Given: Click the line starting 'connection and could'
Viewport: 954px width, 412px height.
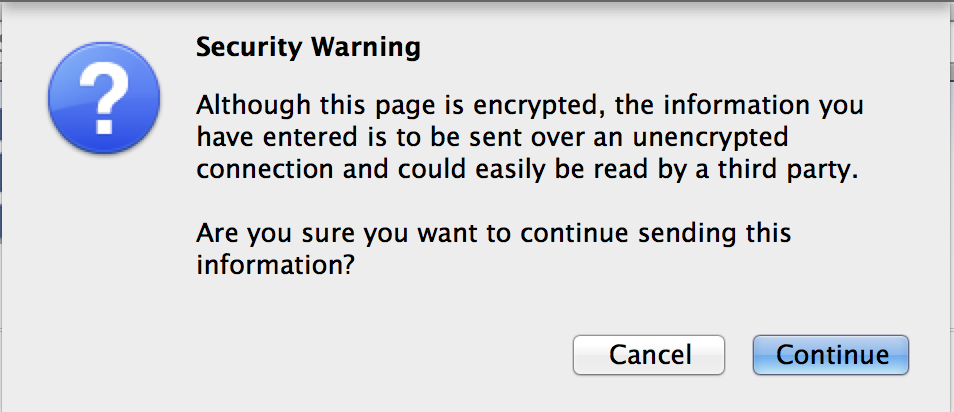Looking at the screenshot, I should (527, 170).
